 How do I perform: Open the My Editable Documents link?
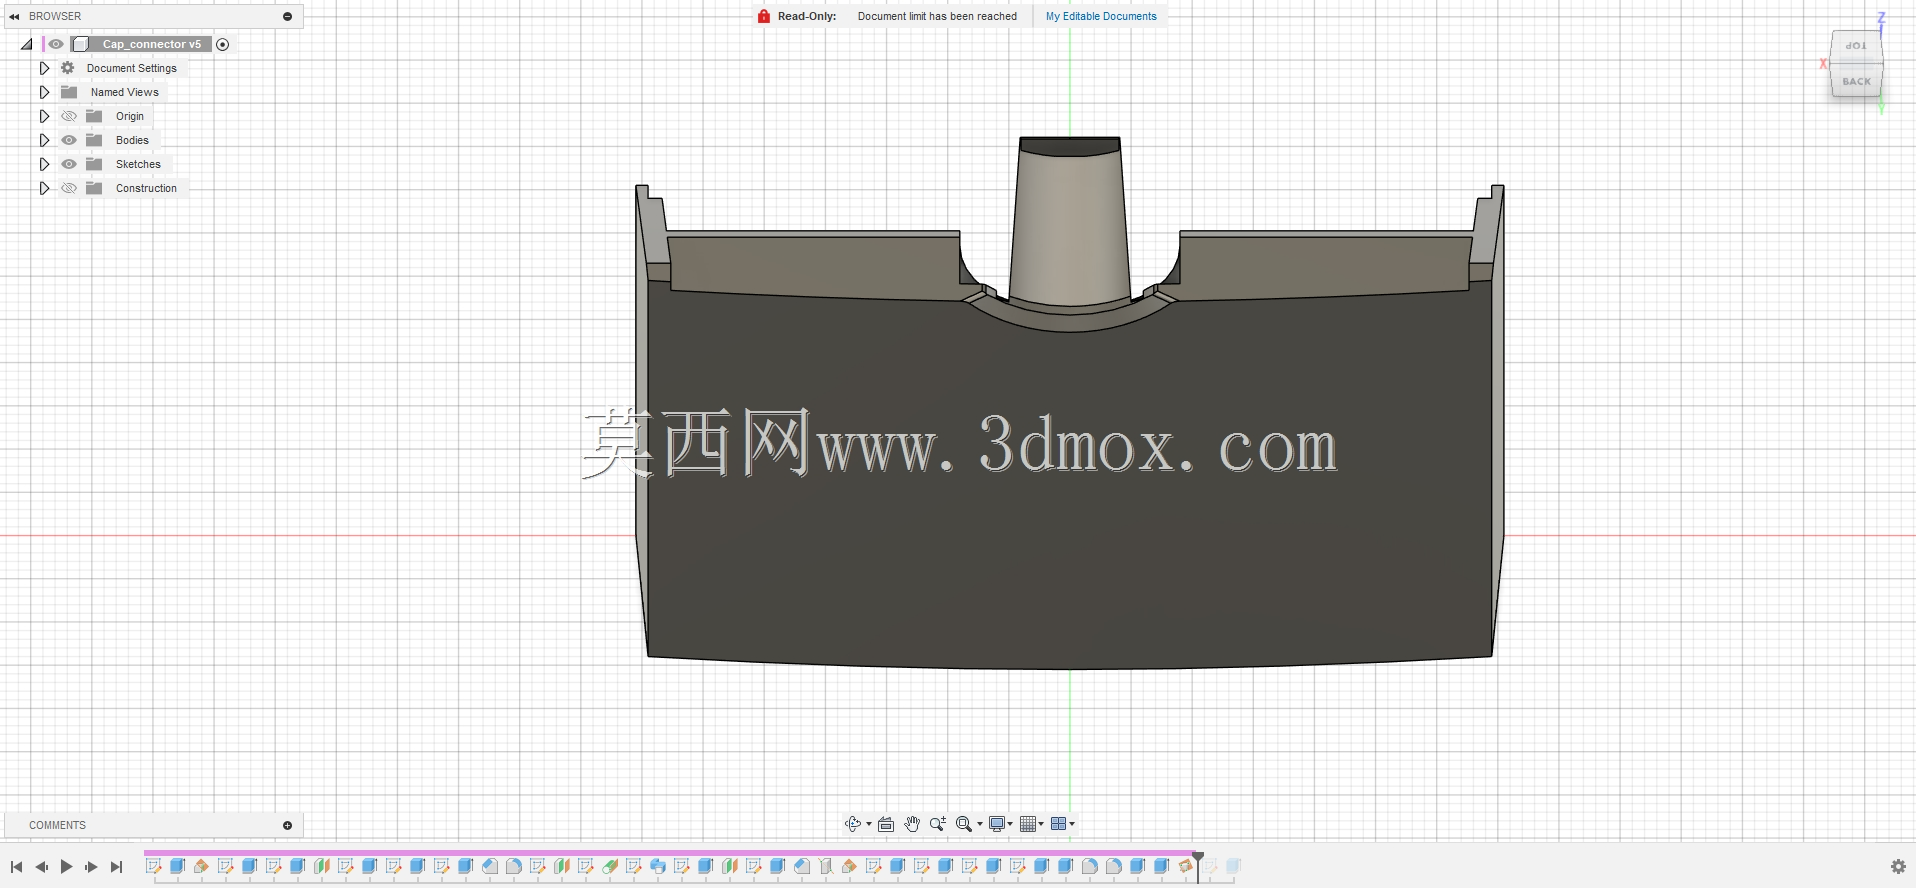(x=1101, y=16)
